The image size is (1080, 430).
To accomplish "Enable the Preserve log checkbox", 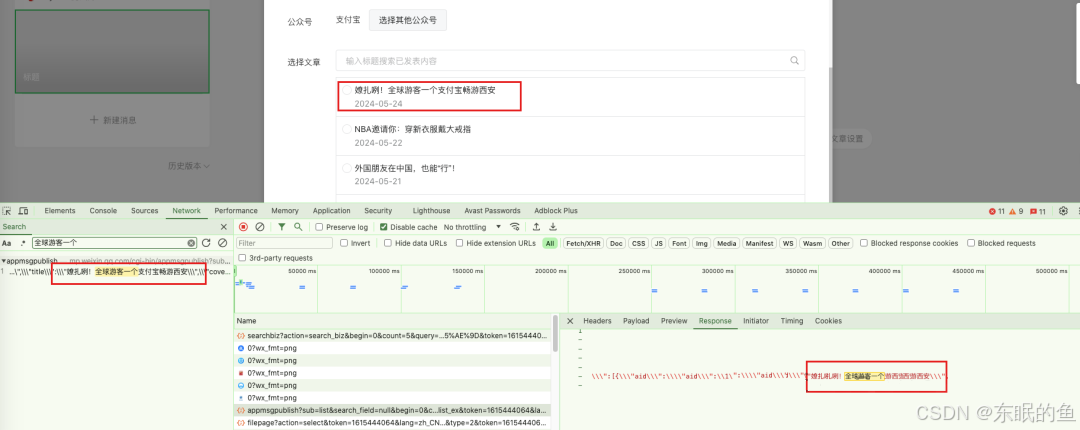I will (319, 227).
